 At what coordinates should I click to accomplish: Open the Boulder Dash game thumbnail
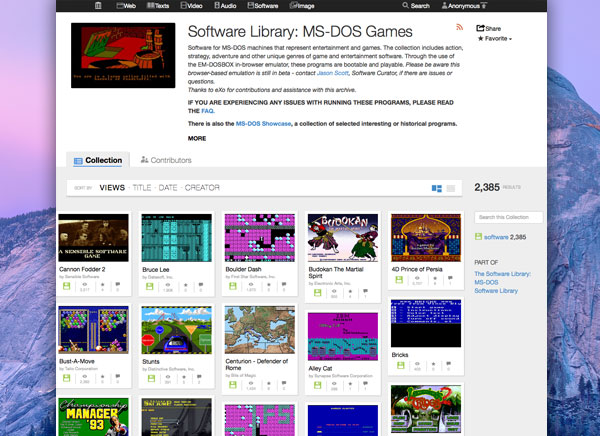click(x=259, y=238)
